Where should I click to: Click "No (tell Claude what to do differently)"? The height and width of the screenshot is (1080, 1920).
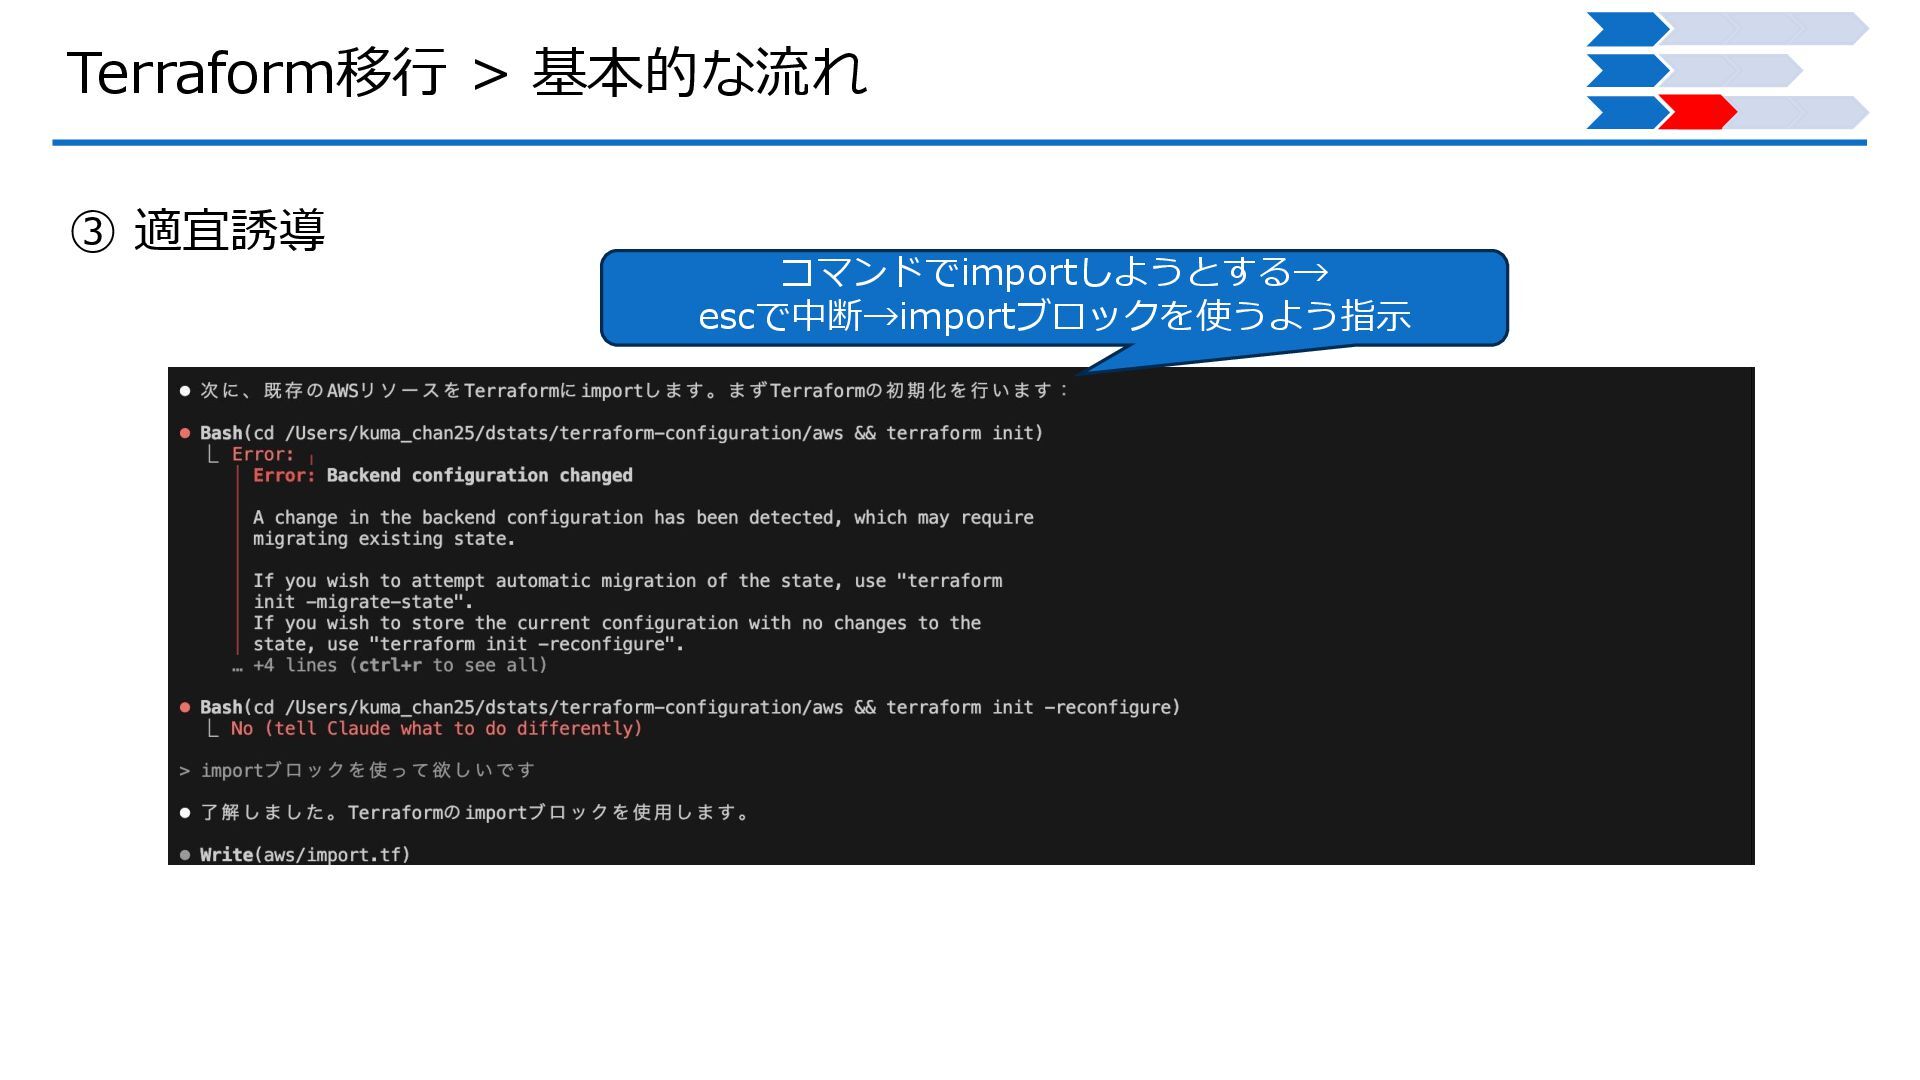pos(436,728)
